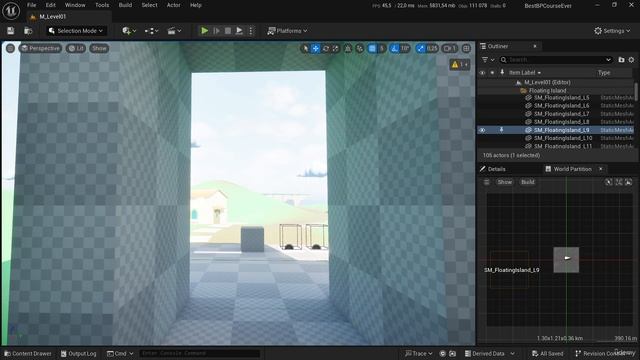Toggle visibility of SM_FloatingIsland_L9

click(x=482, y=130)
